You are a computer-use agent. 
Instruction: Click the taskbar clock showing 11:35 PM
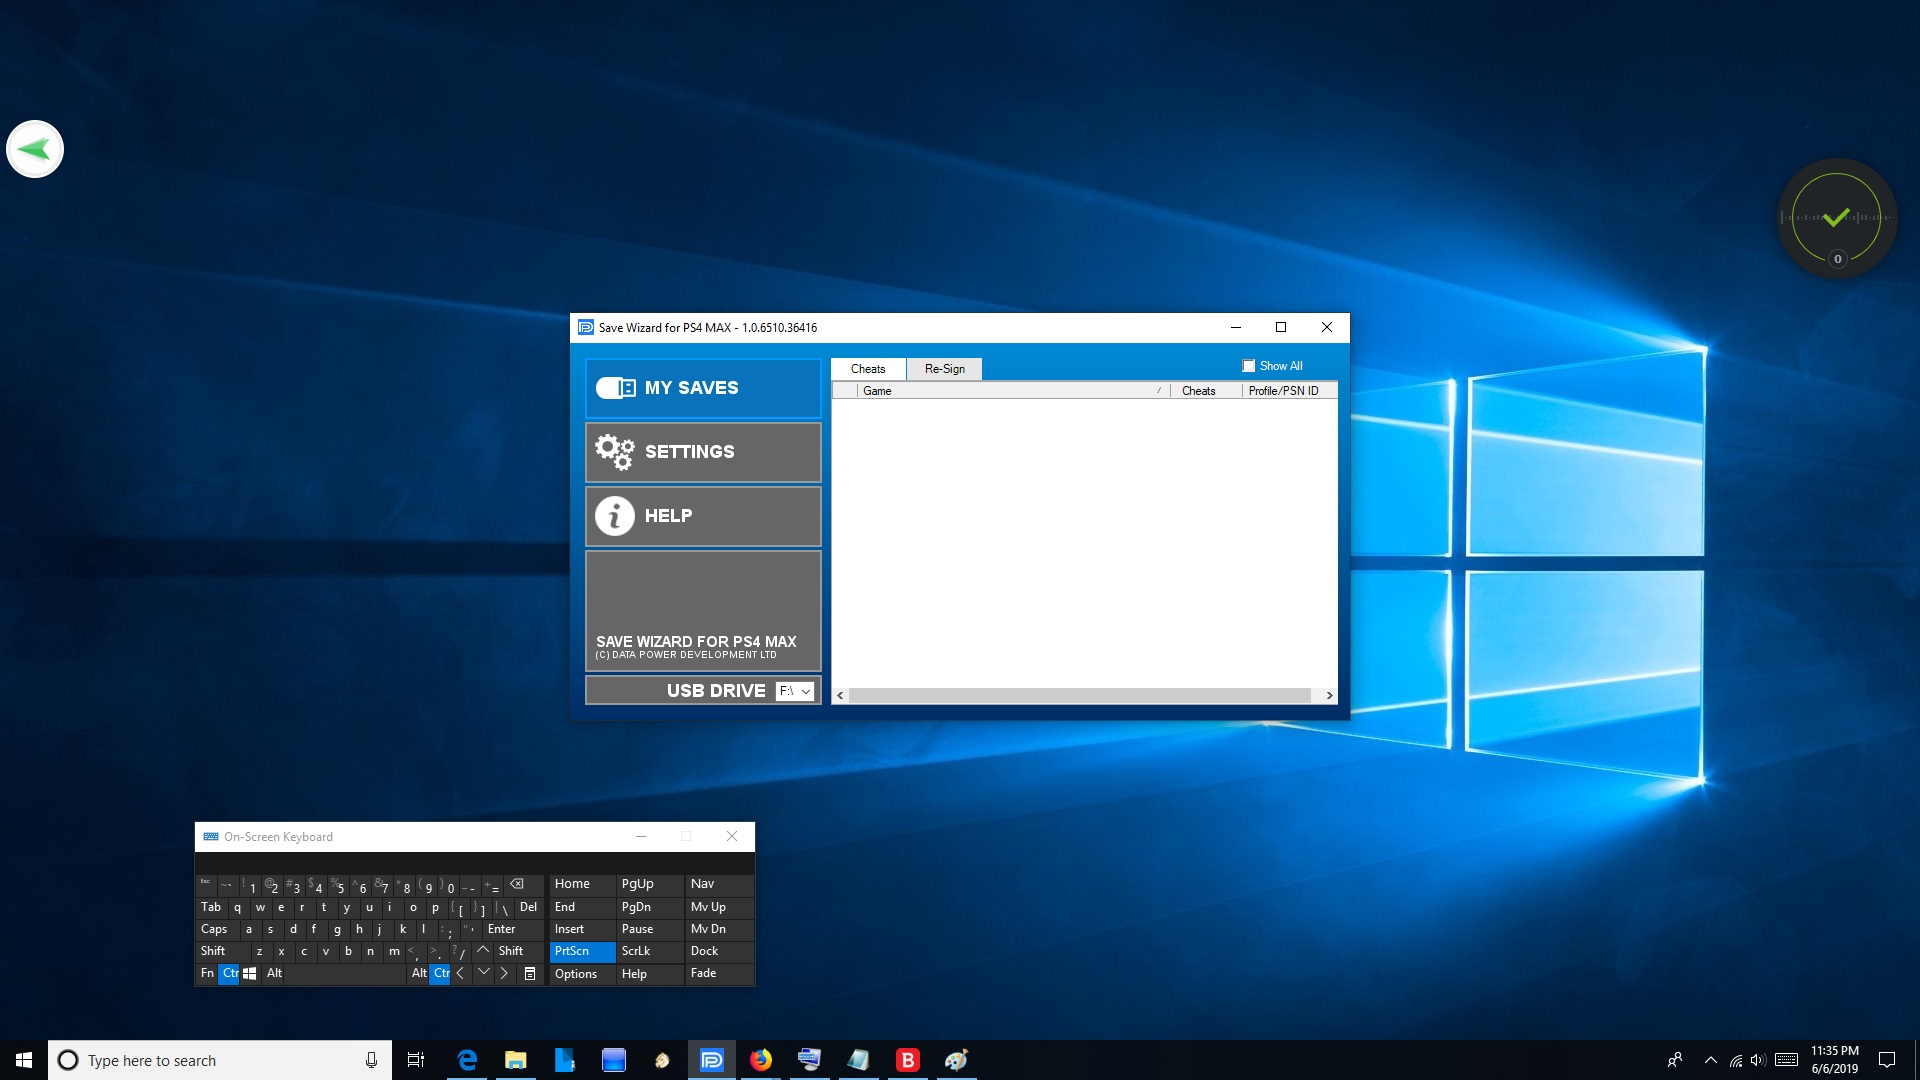pos(1835,1060)
